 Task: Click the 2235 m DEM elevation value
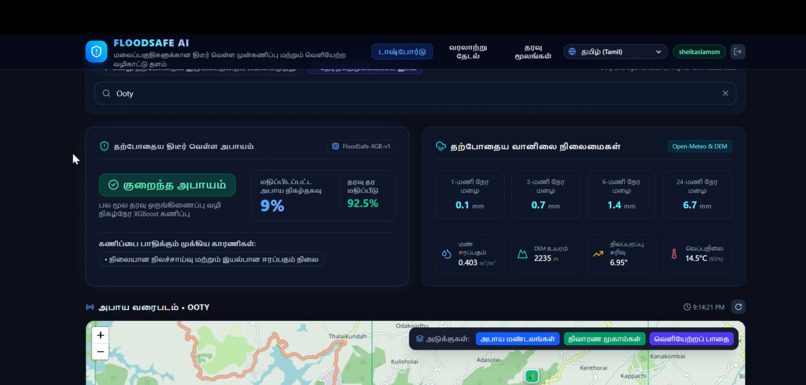pos(542,258)
